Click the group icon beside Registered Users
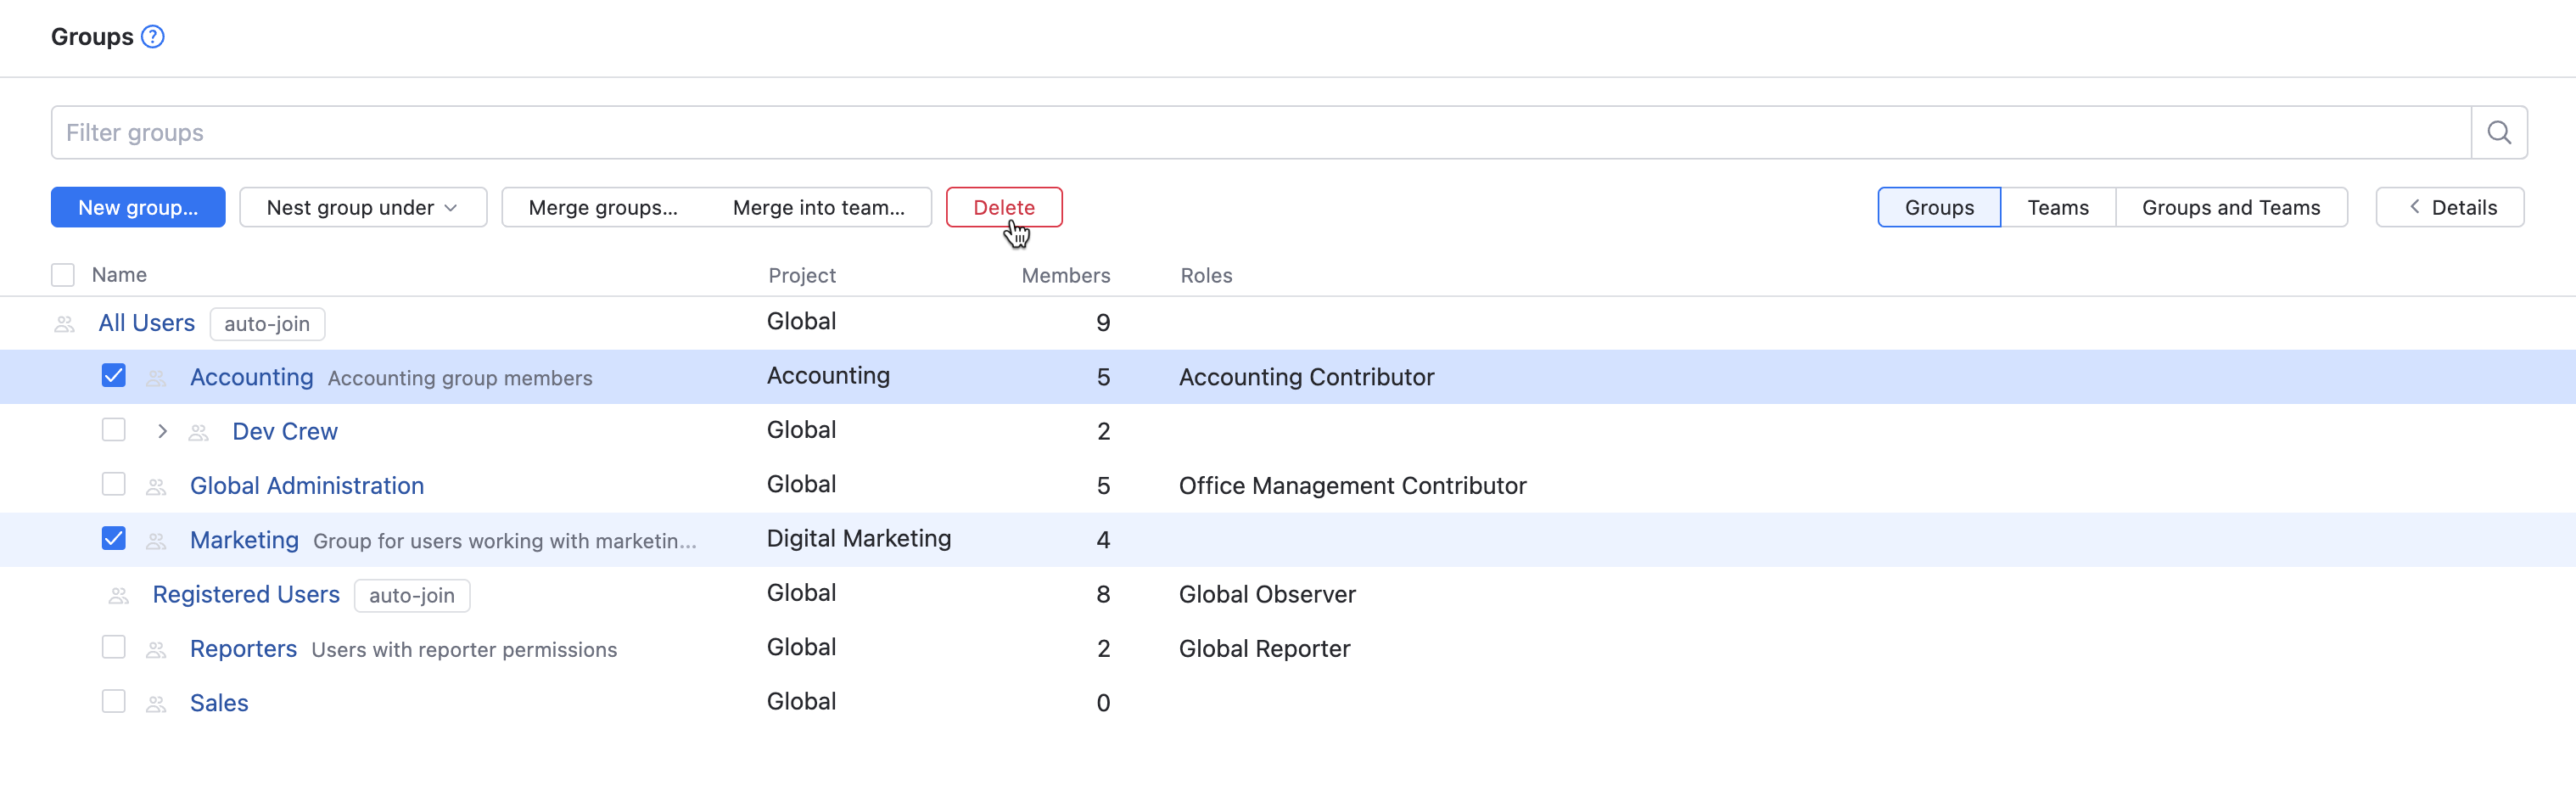Screen dimensions: 2576x791 (119, 596)
